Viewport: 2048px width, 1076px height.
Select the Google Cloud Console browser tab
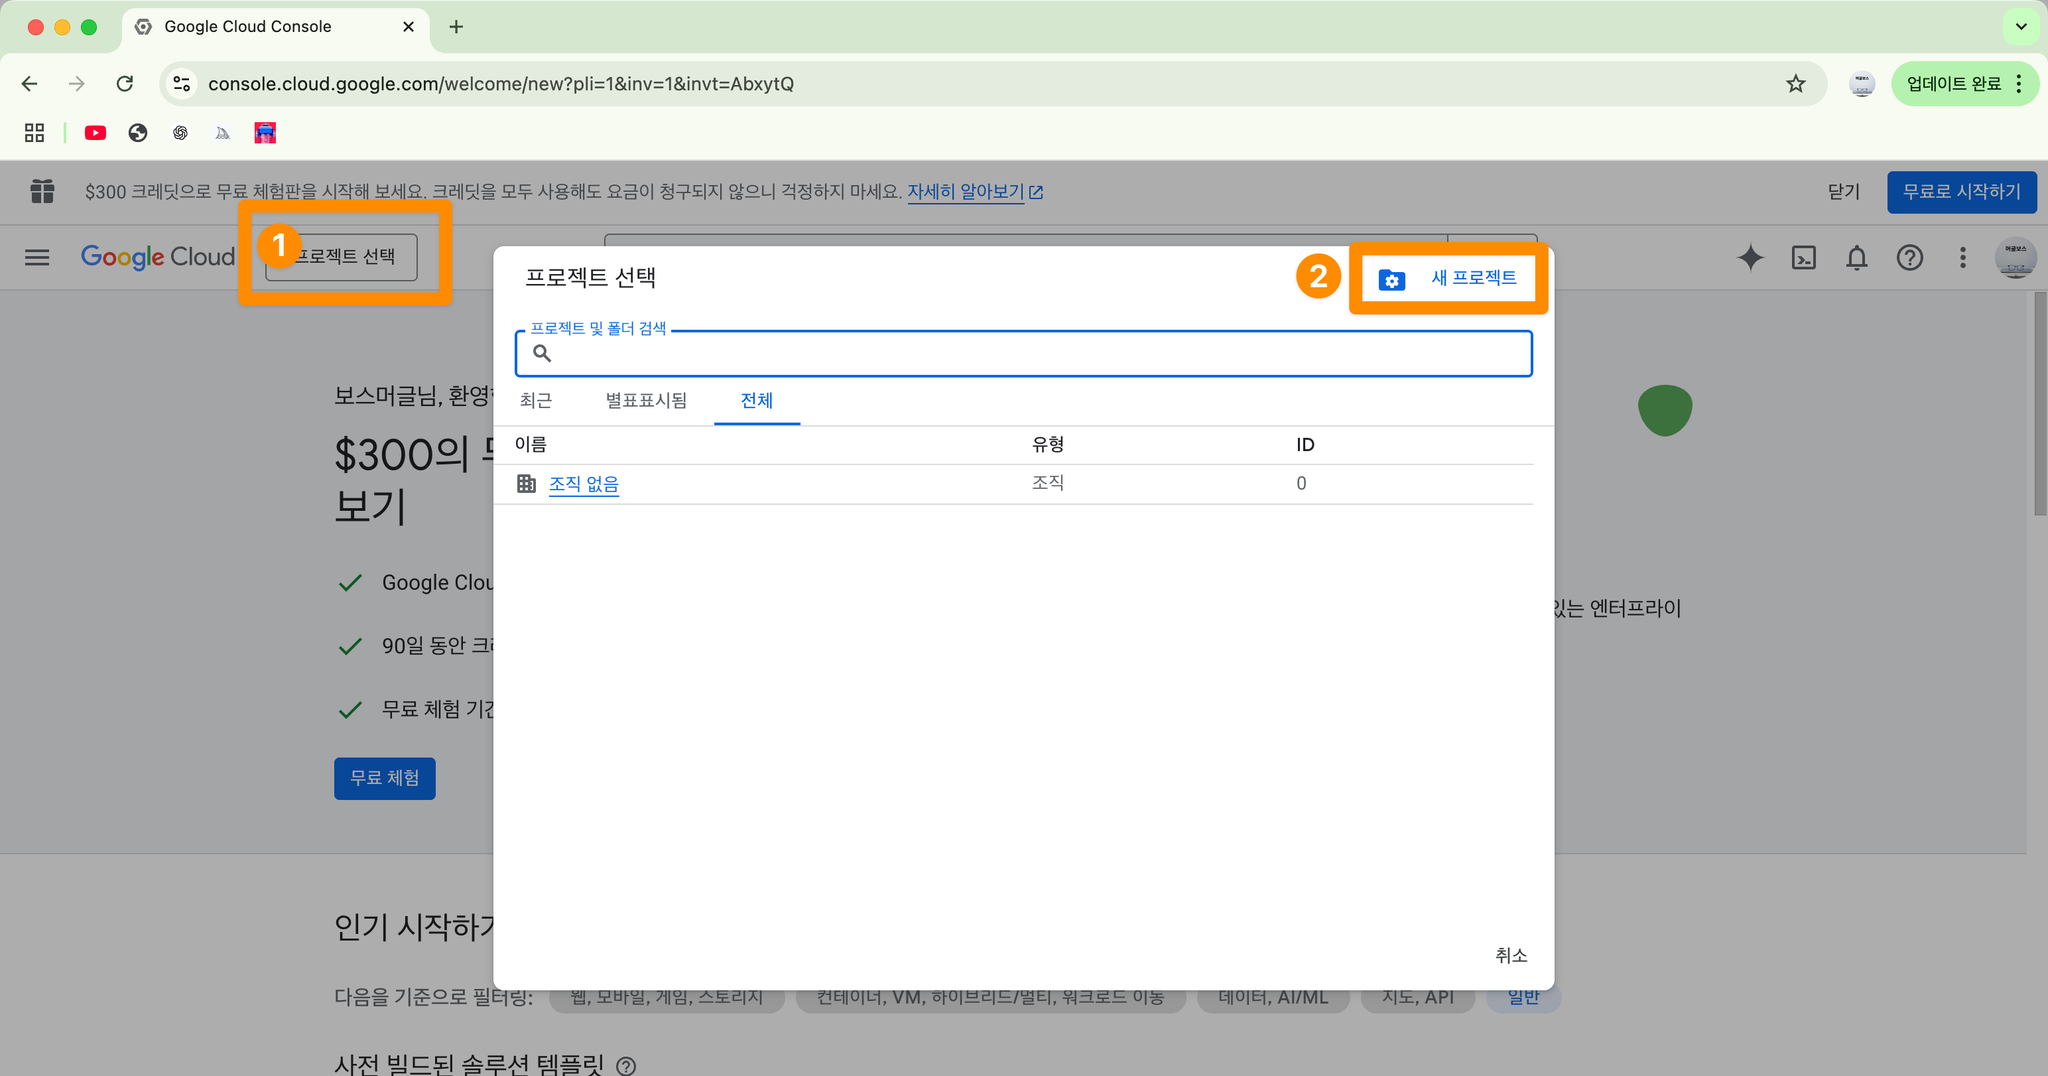pyautogui.click(x=276, y=27)
